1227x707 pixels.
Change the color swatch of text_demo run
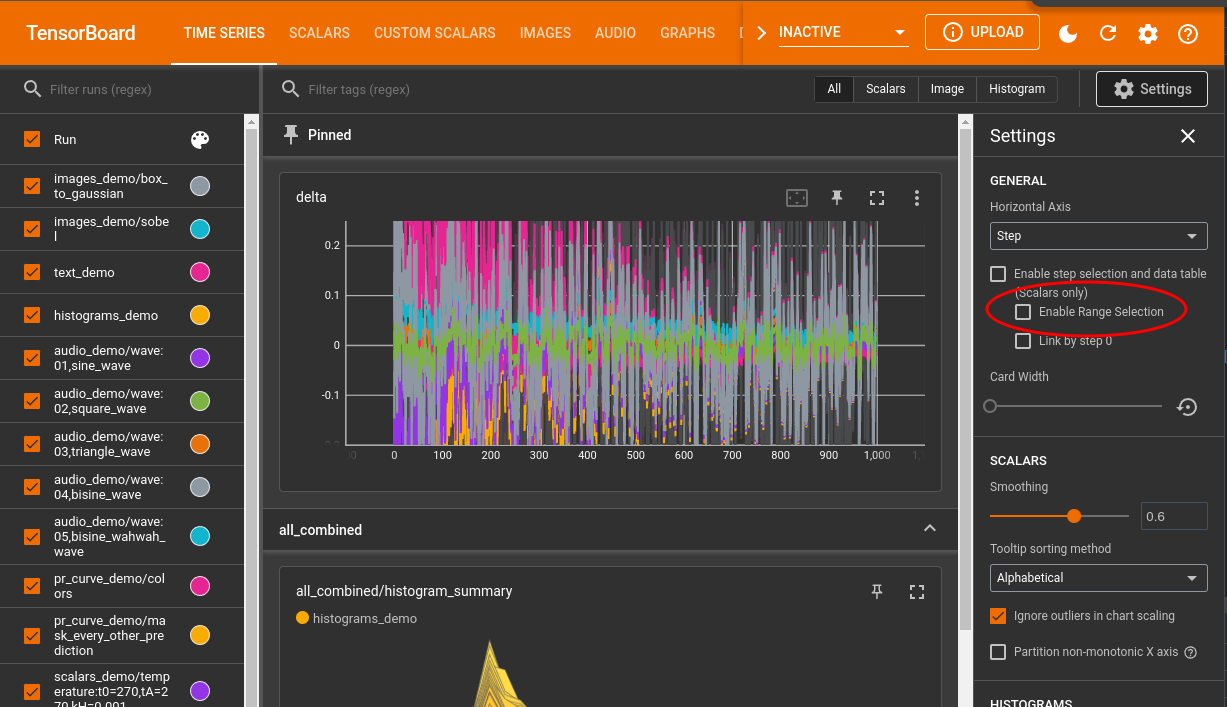pyautogui.click(x=199, y=272)
